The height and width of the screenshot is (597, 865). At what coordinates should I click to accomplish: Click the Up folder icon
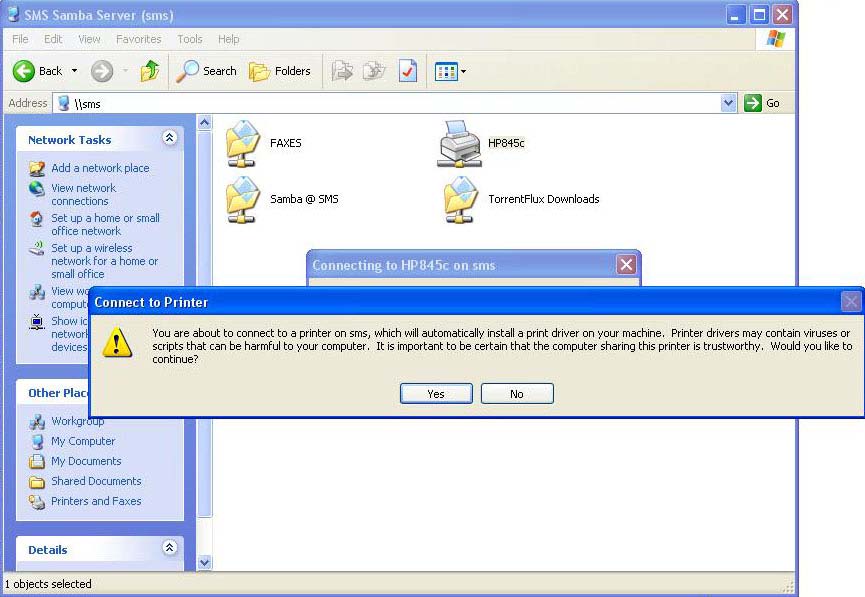coord(149,71)
